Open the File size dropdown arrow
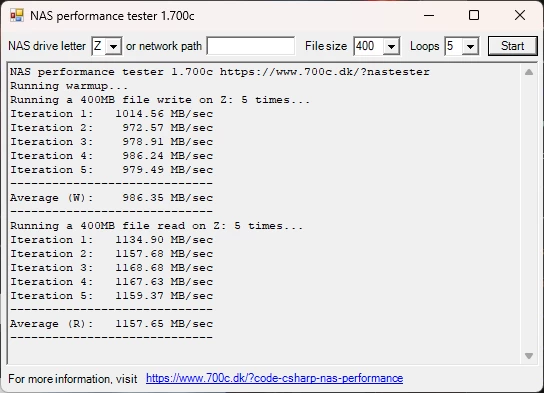 [391, 46]
